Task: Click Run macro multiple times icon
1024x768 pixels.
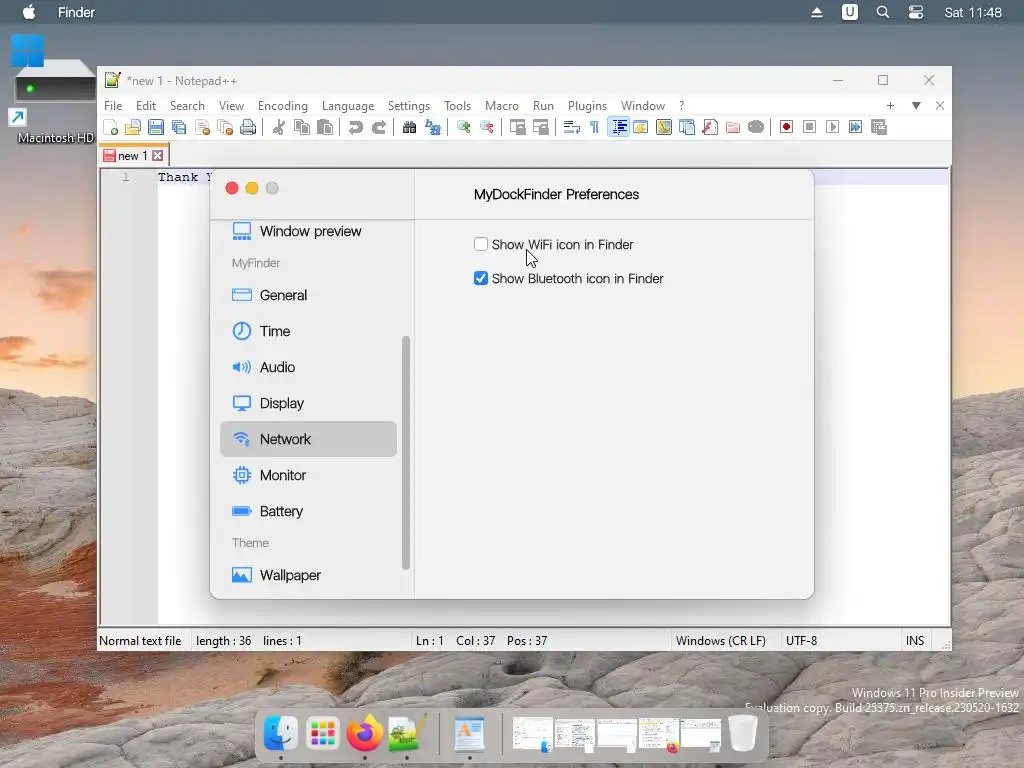Action: [855, 127]
